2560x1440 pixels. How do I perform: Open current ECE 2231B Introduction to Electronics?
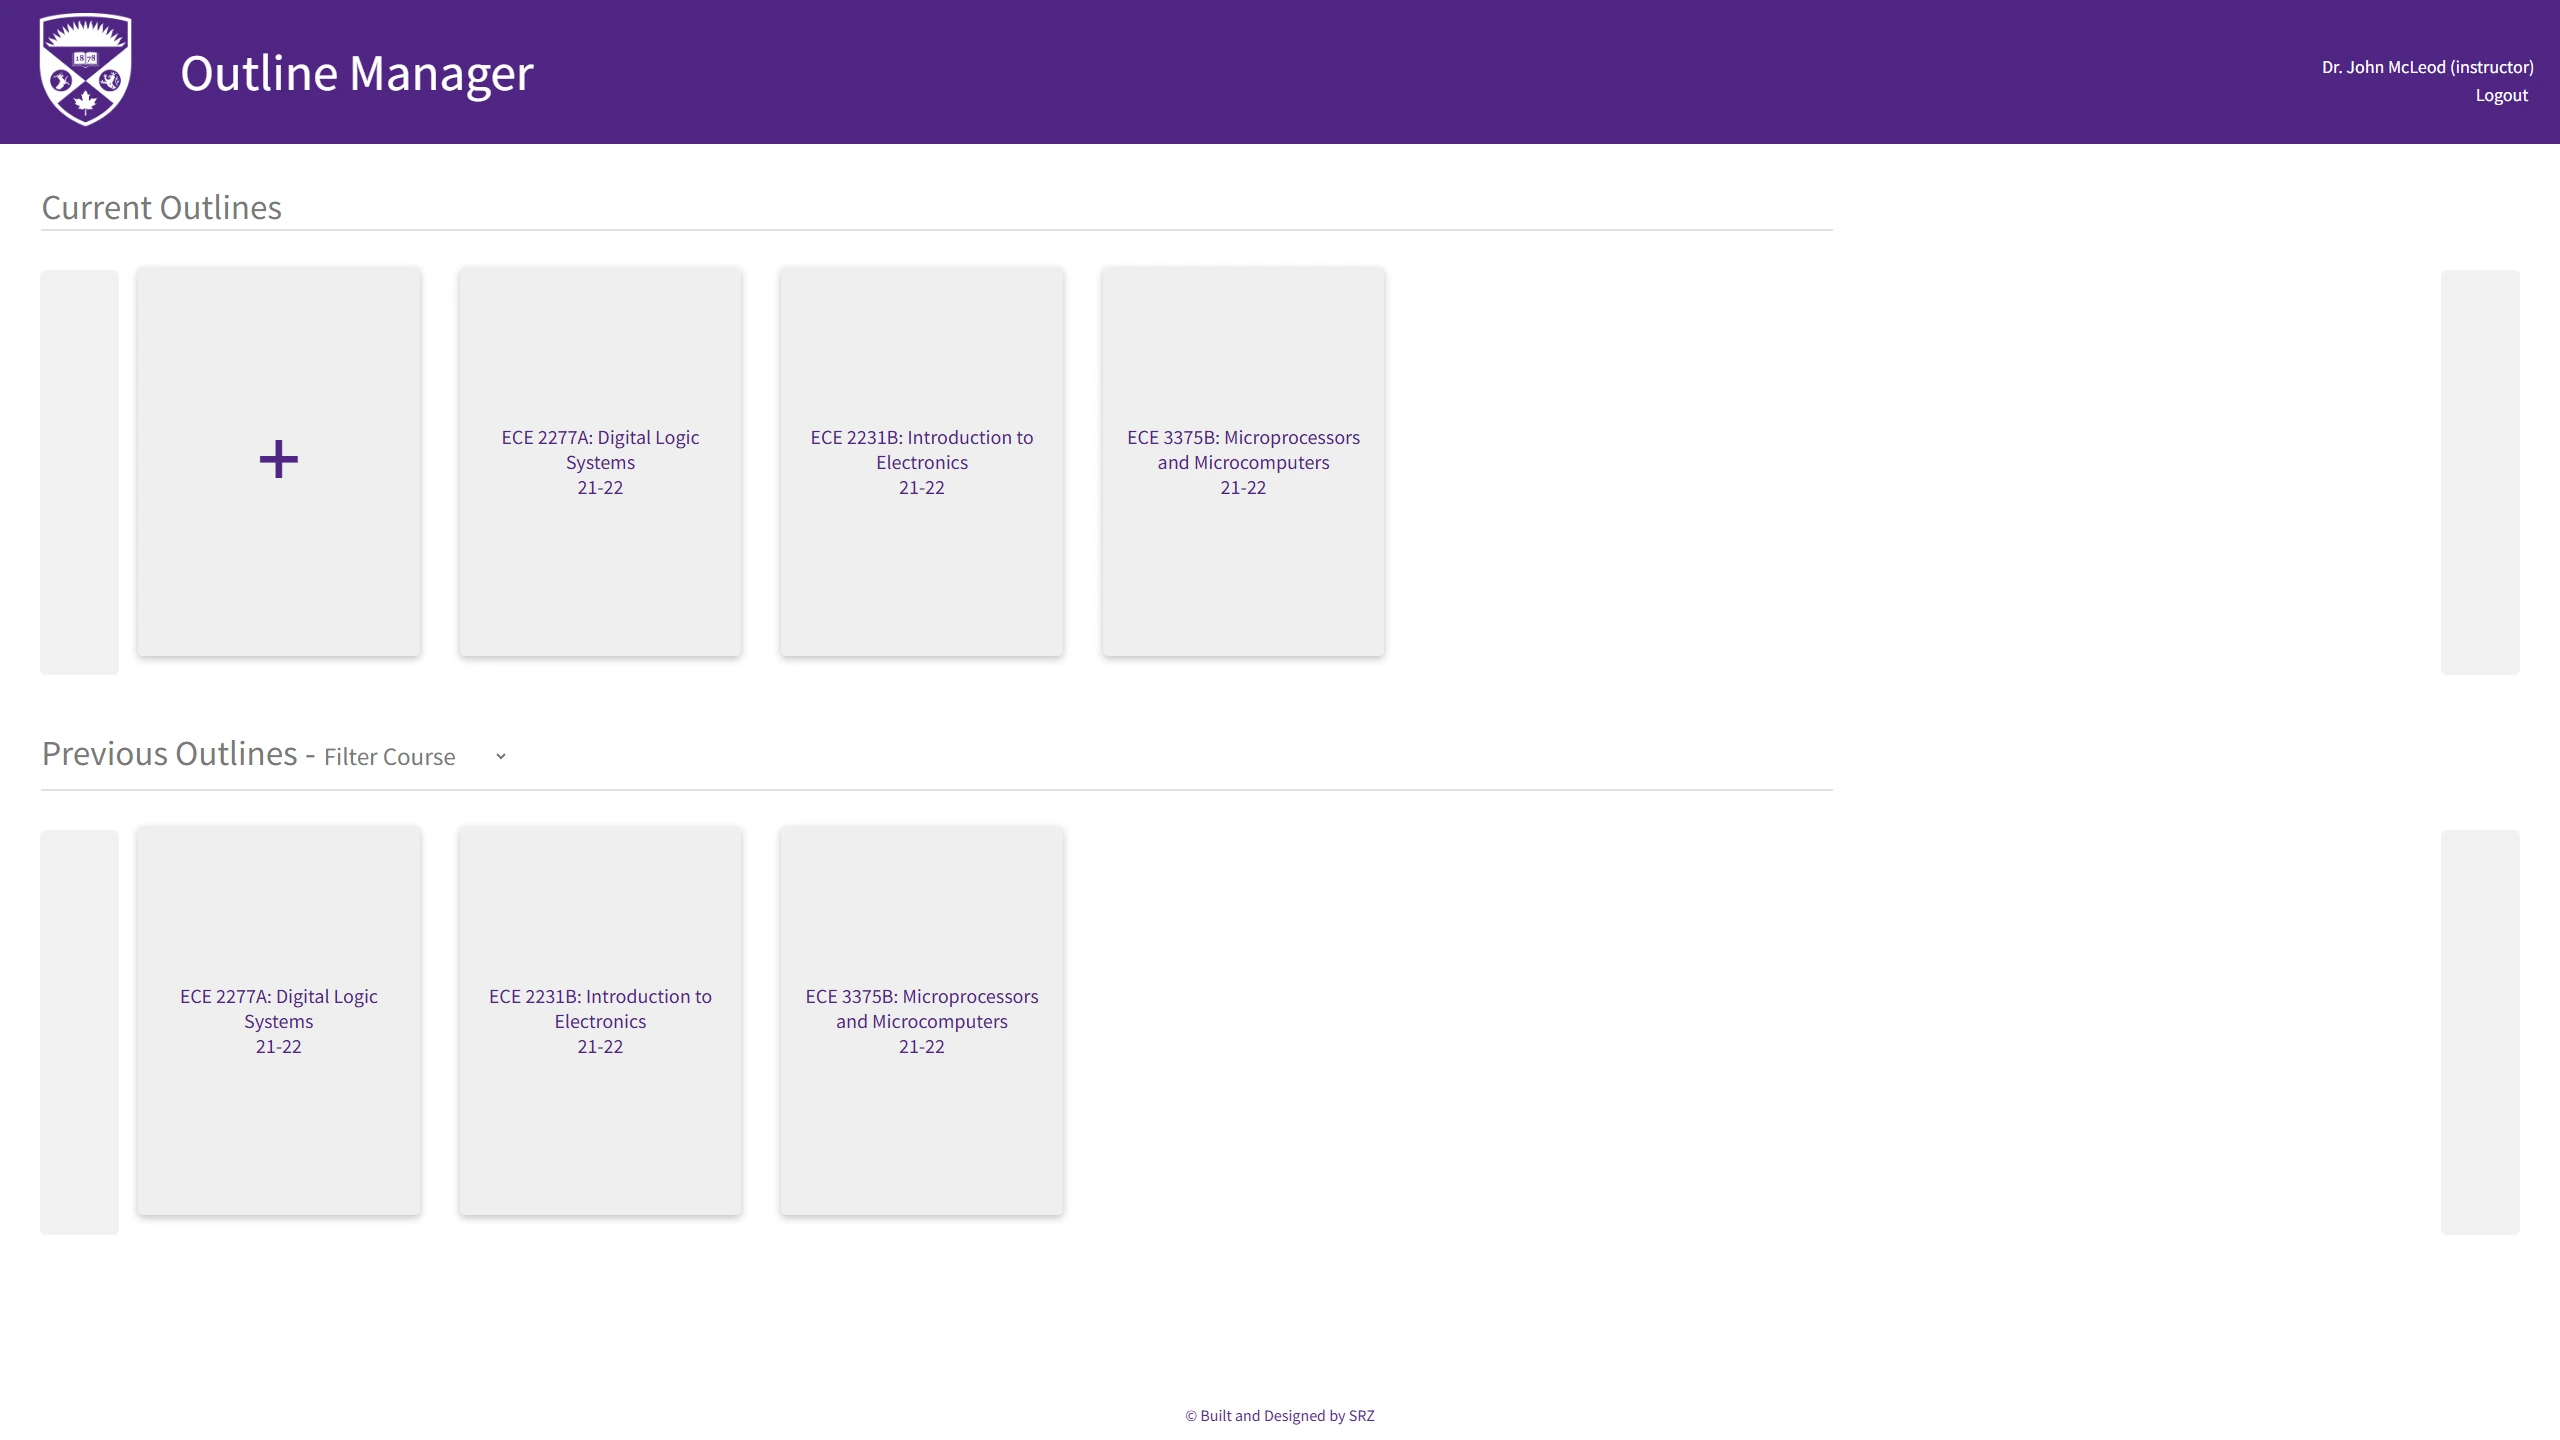coord(921,462)
